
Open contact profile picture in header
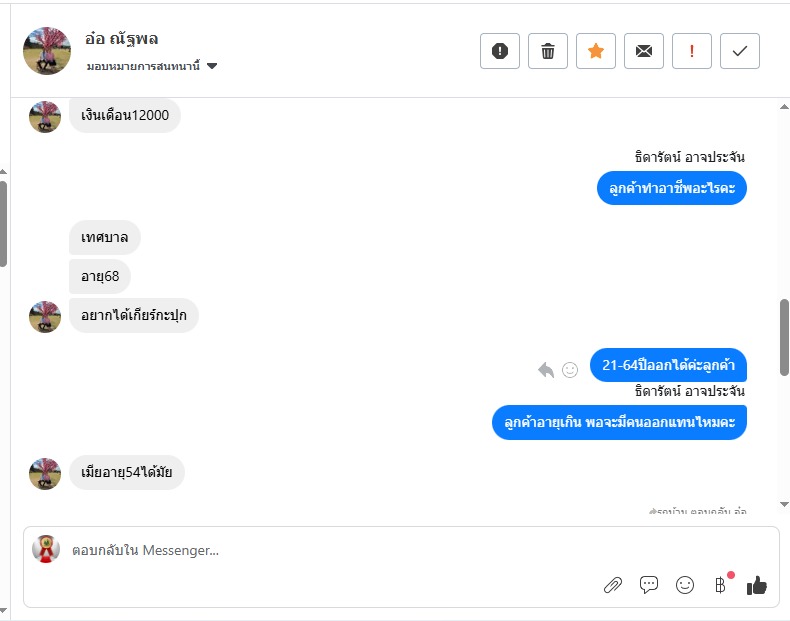(46, 51)
